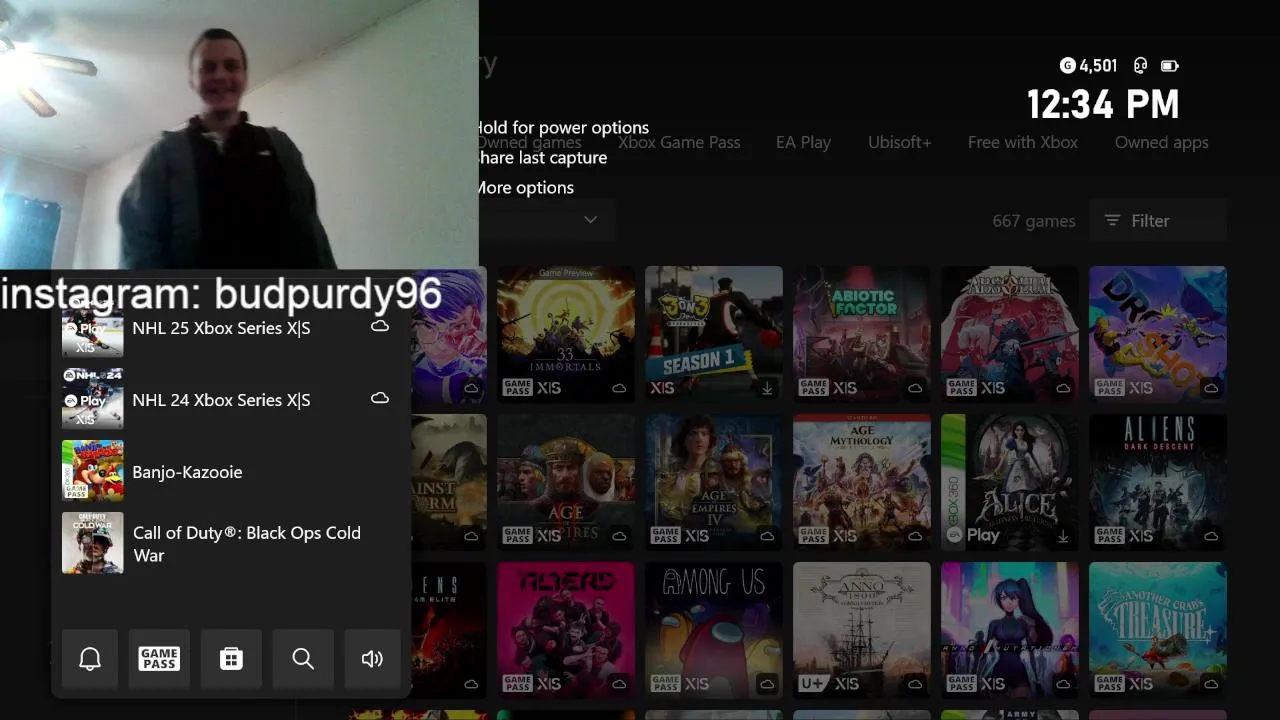Viewport: 1280px width, 720px height.
Task: Click Cold War game cover thumbnail
Action: click(x=93, y=543)
